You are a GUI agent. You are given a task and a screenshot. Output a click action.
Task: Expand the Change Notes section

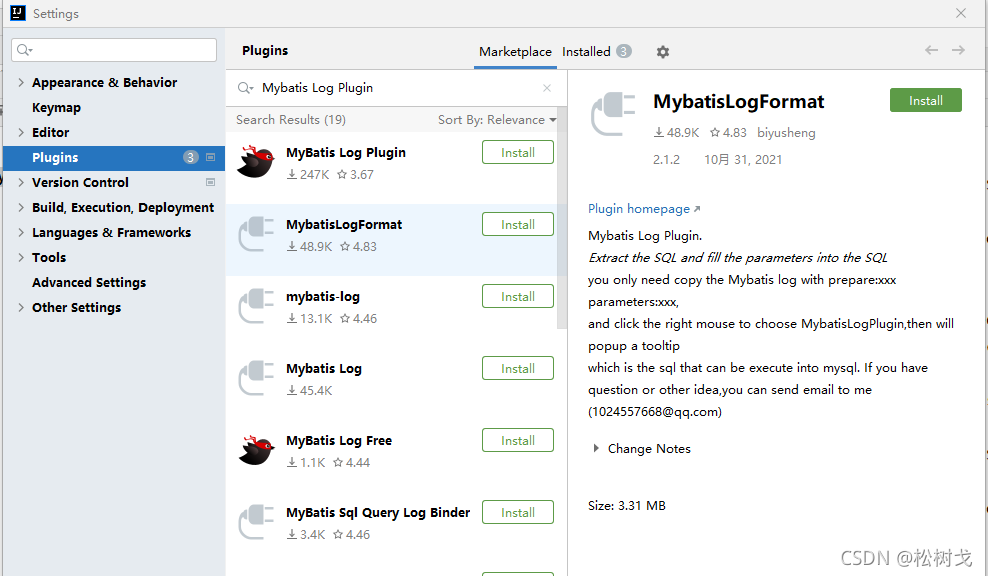[x=595, y=449]
